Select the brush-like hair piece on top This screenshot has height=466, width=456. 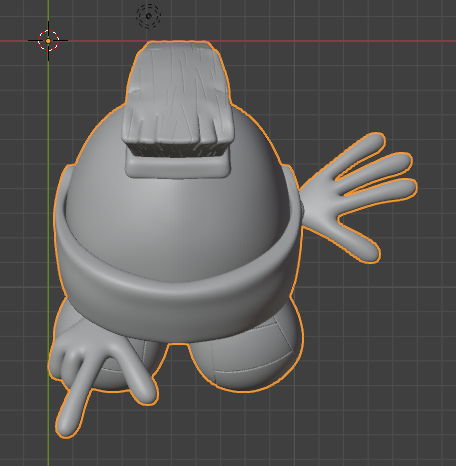click(x=178, y=98)
